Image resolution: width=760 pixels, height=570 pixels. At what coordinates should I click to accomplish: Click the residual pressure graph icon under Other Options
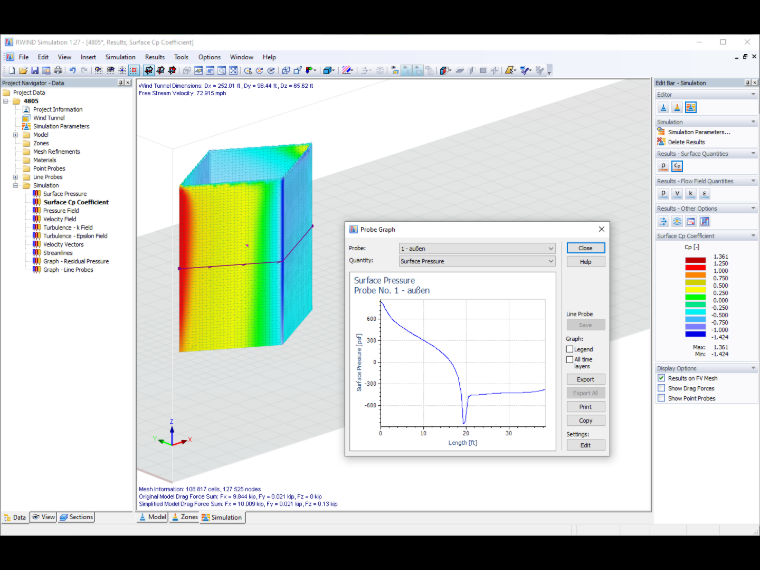pyautogui.click(x=691, y=222)
